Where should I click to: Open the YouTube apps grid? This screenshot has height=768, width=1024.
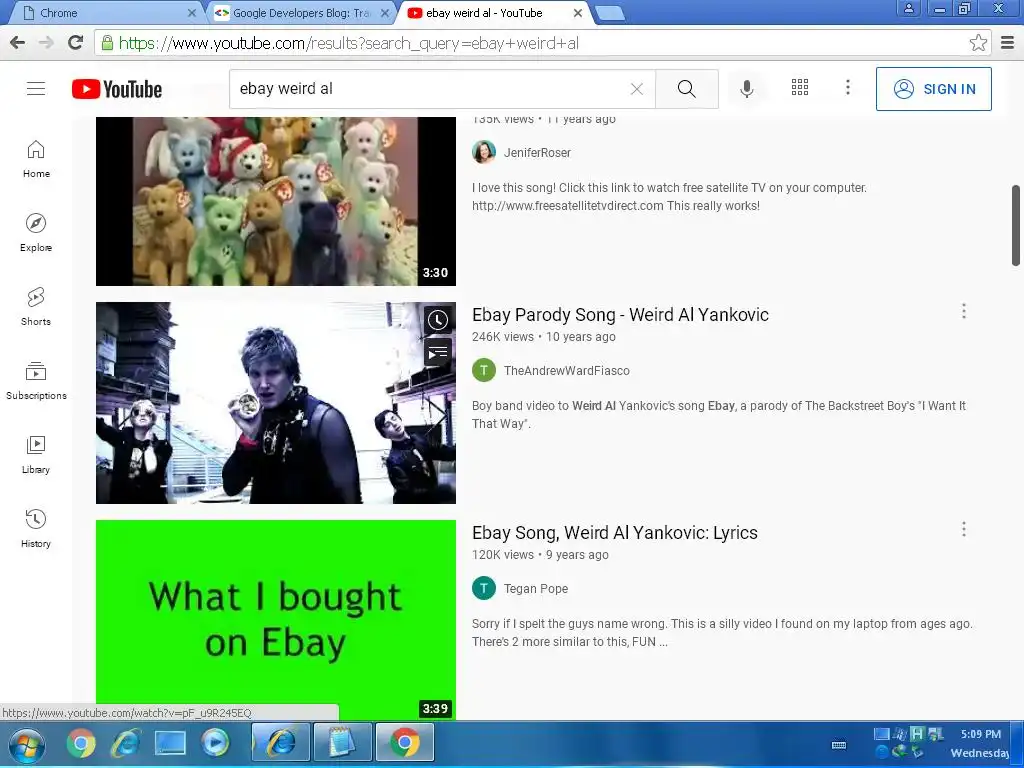point(800,88)
